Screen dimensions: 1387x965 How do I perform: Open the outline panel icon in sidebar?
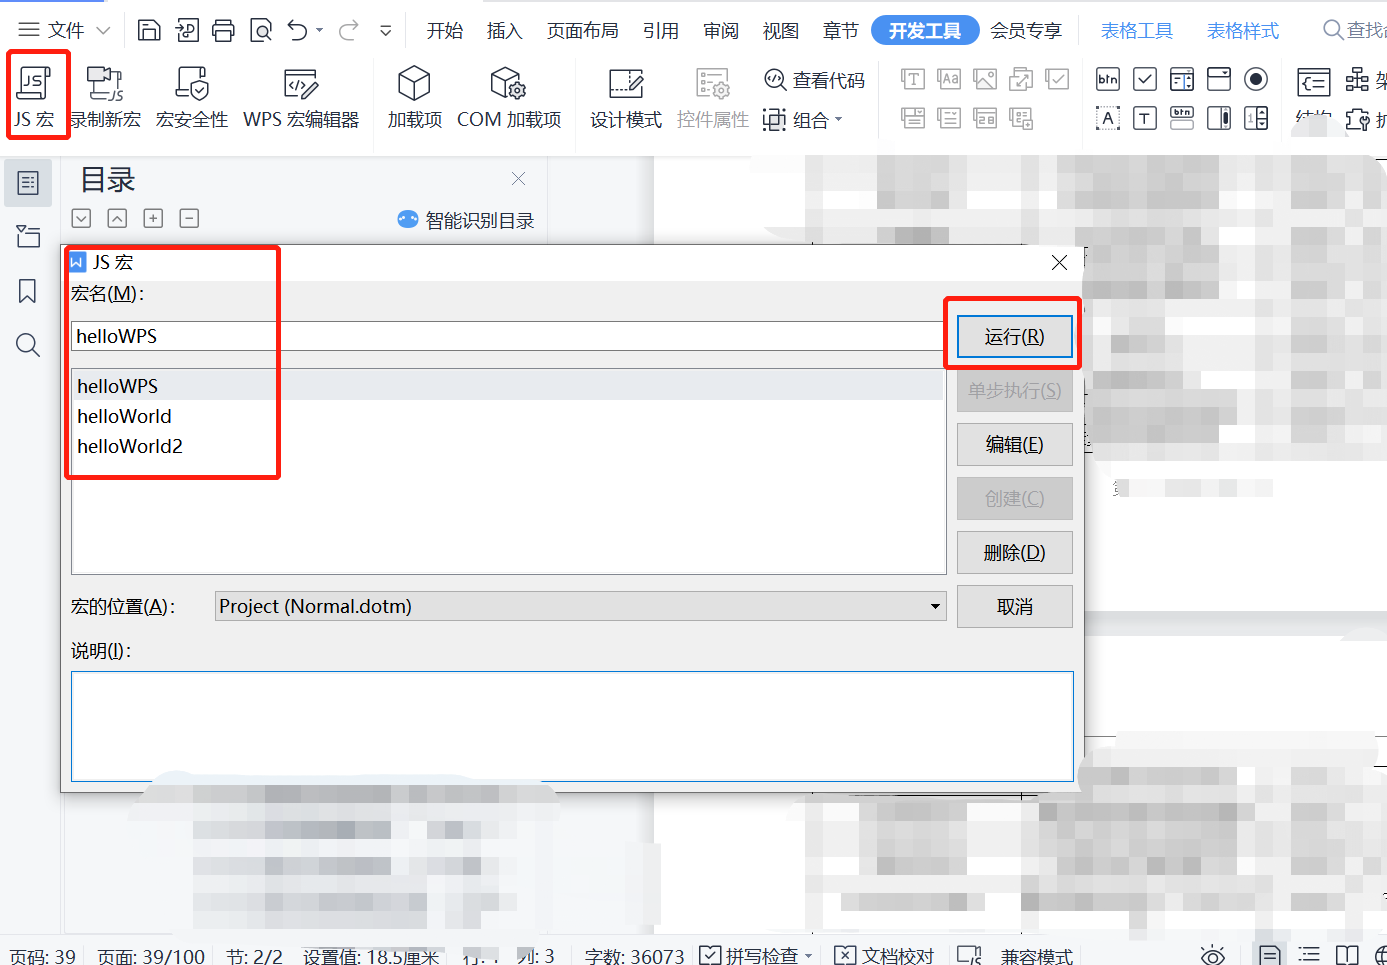28,183
